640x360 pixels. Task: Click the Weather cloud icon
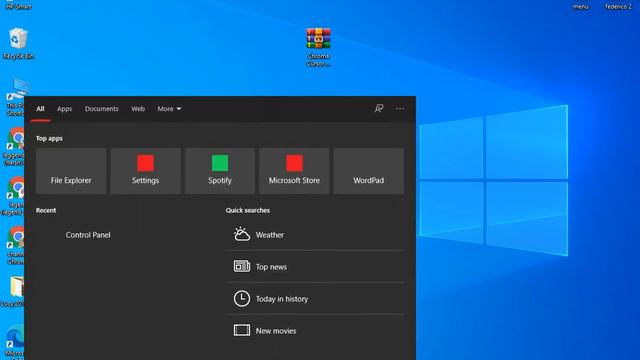(x=242, y=234)
